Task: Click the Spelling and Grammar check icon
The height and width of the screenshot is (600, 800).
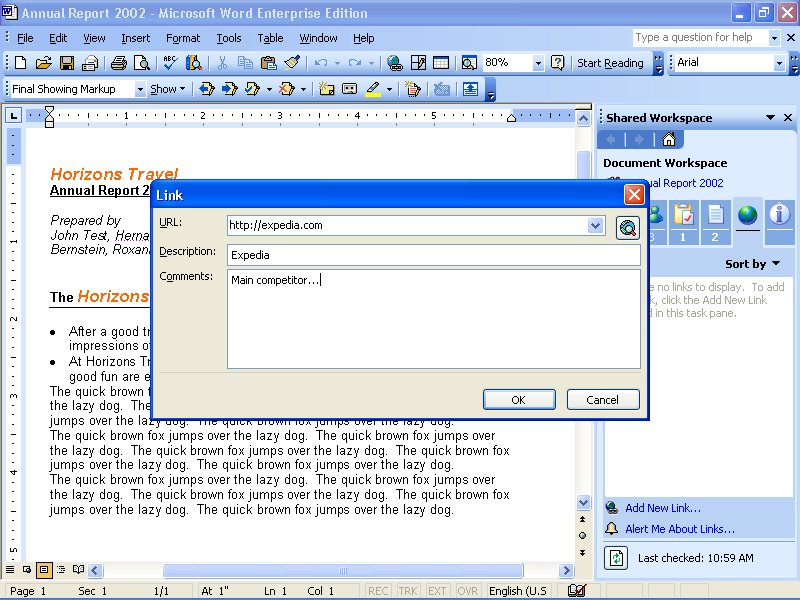Action: click(170, 63)
